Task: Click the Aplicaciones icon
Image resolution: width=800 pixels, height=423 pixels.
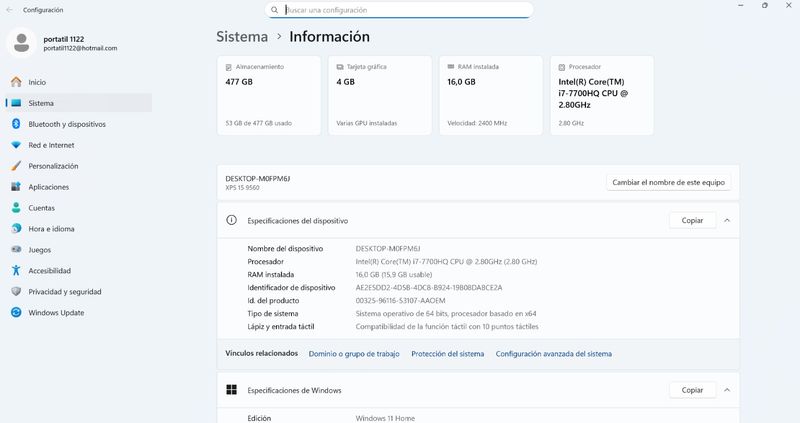Action: pos(16,187)
